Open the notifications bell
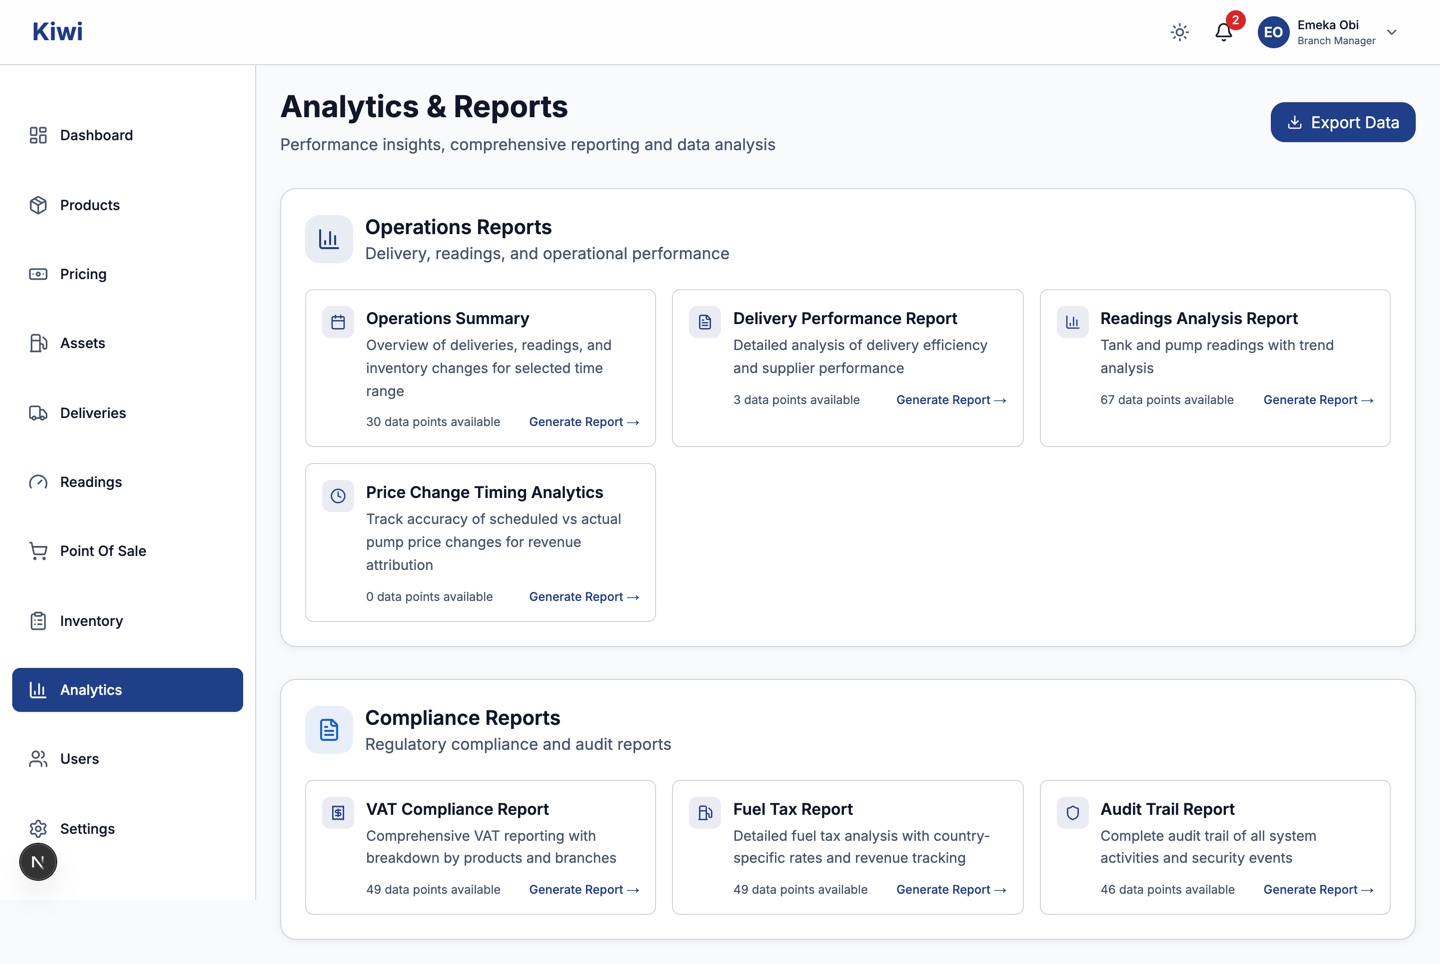The width and height of the screenshot is (1440, 964). [1223, 32]
